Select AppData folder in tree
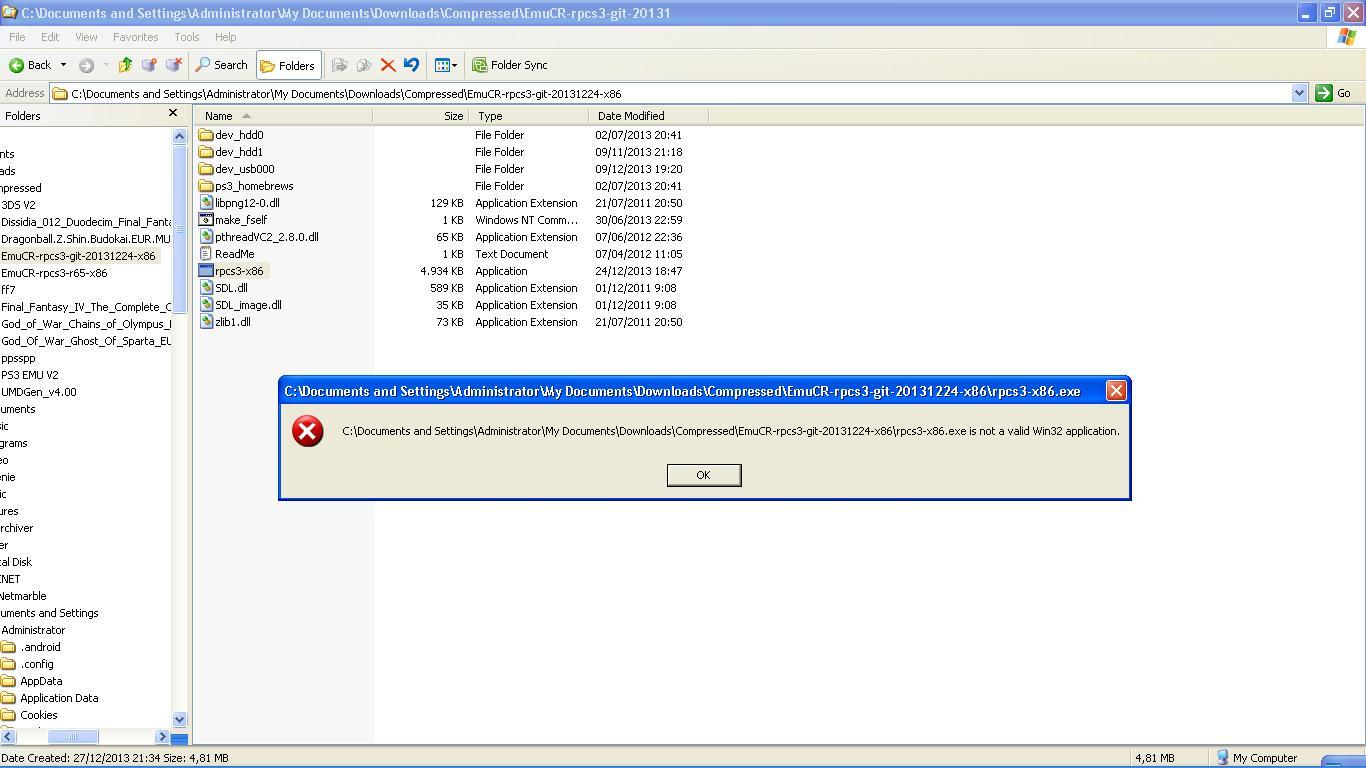 [41, 681]
